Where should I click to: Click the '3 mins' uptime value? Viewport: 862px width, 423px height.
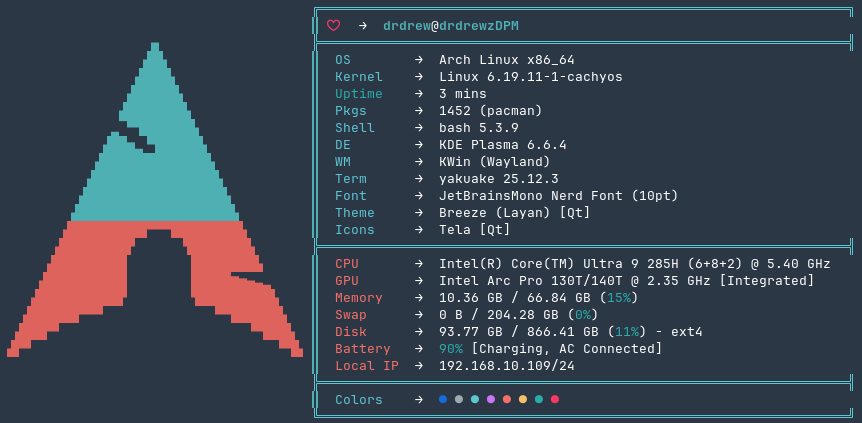pos(463,94)
